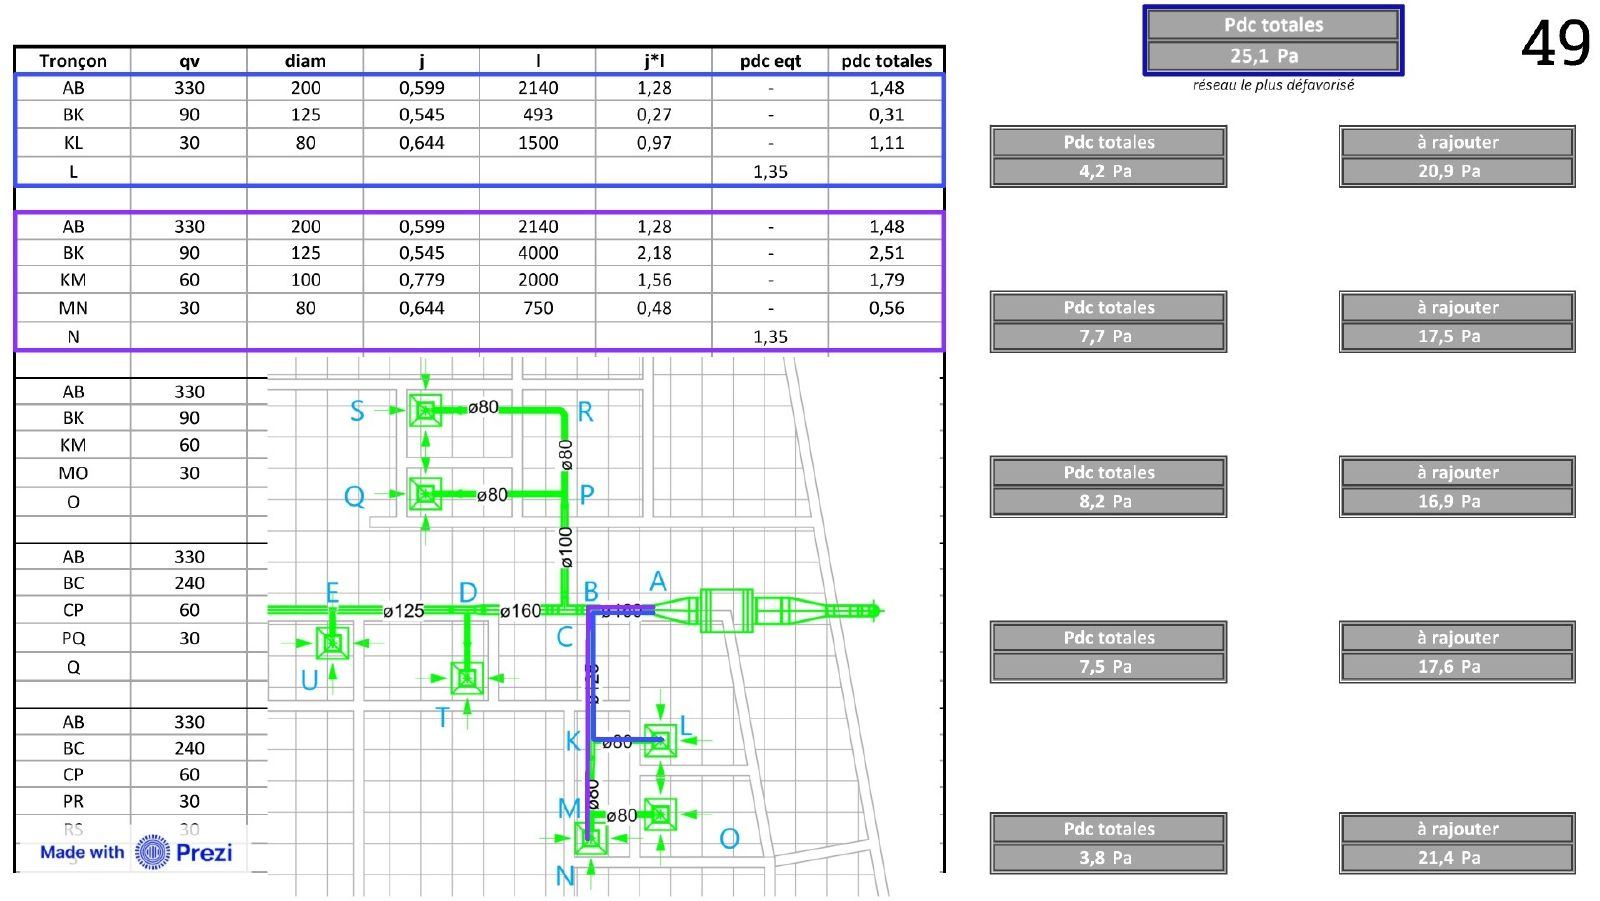Viewport: 1600px width, 901px height.
Task: Click the Pdc totales 4,2 Pa value
Action: click(x=1108, y=171)
